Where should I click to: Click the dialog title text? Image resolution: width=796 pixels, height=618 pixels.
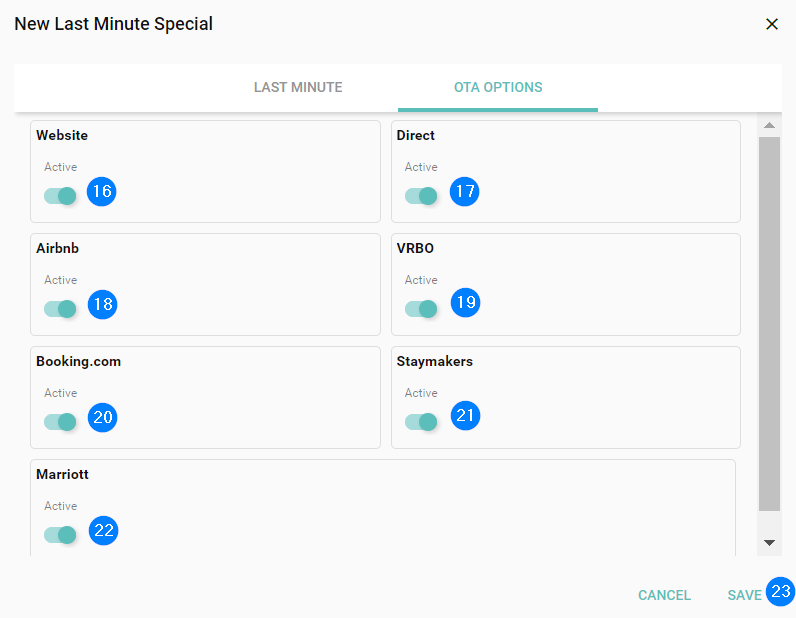[x=113, y=24]
